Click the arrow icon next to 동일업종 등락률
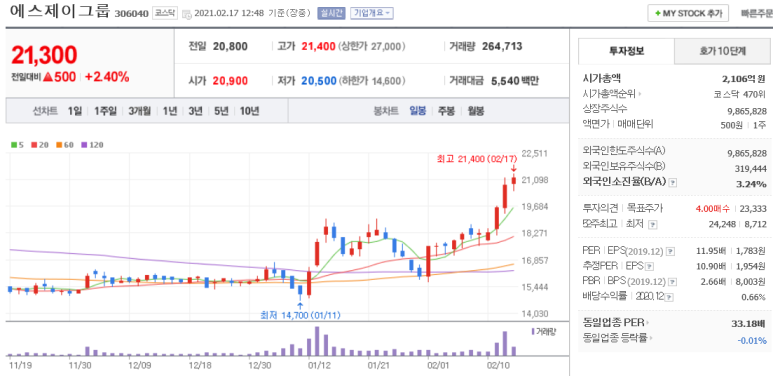The image size is (773, 376). click(651, 338)
